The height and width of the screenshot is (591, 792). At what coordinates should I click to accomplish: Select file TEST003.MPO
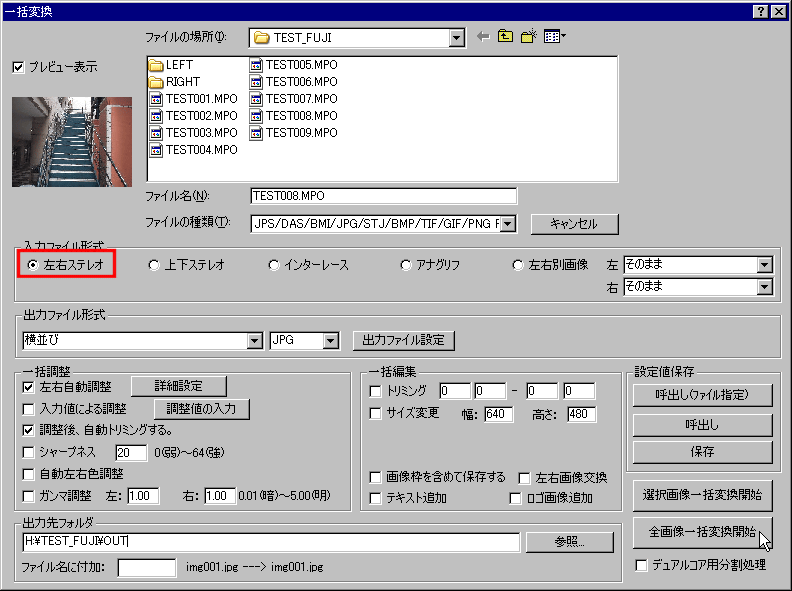193,133
